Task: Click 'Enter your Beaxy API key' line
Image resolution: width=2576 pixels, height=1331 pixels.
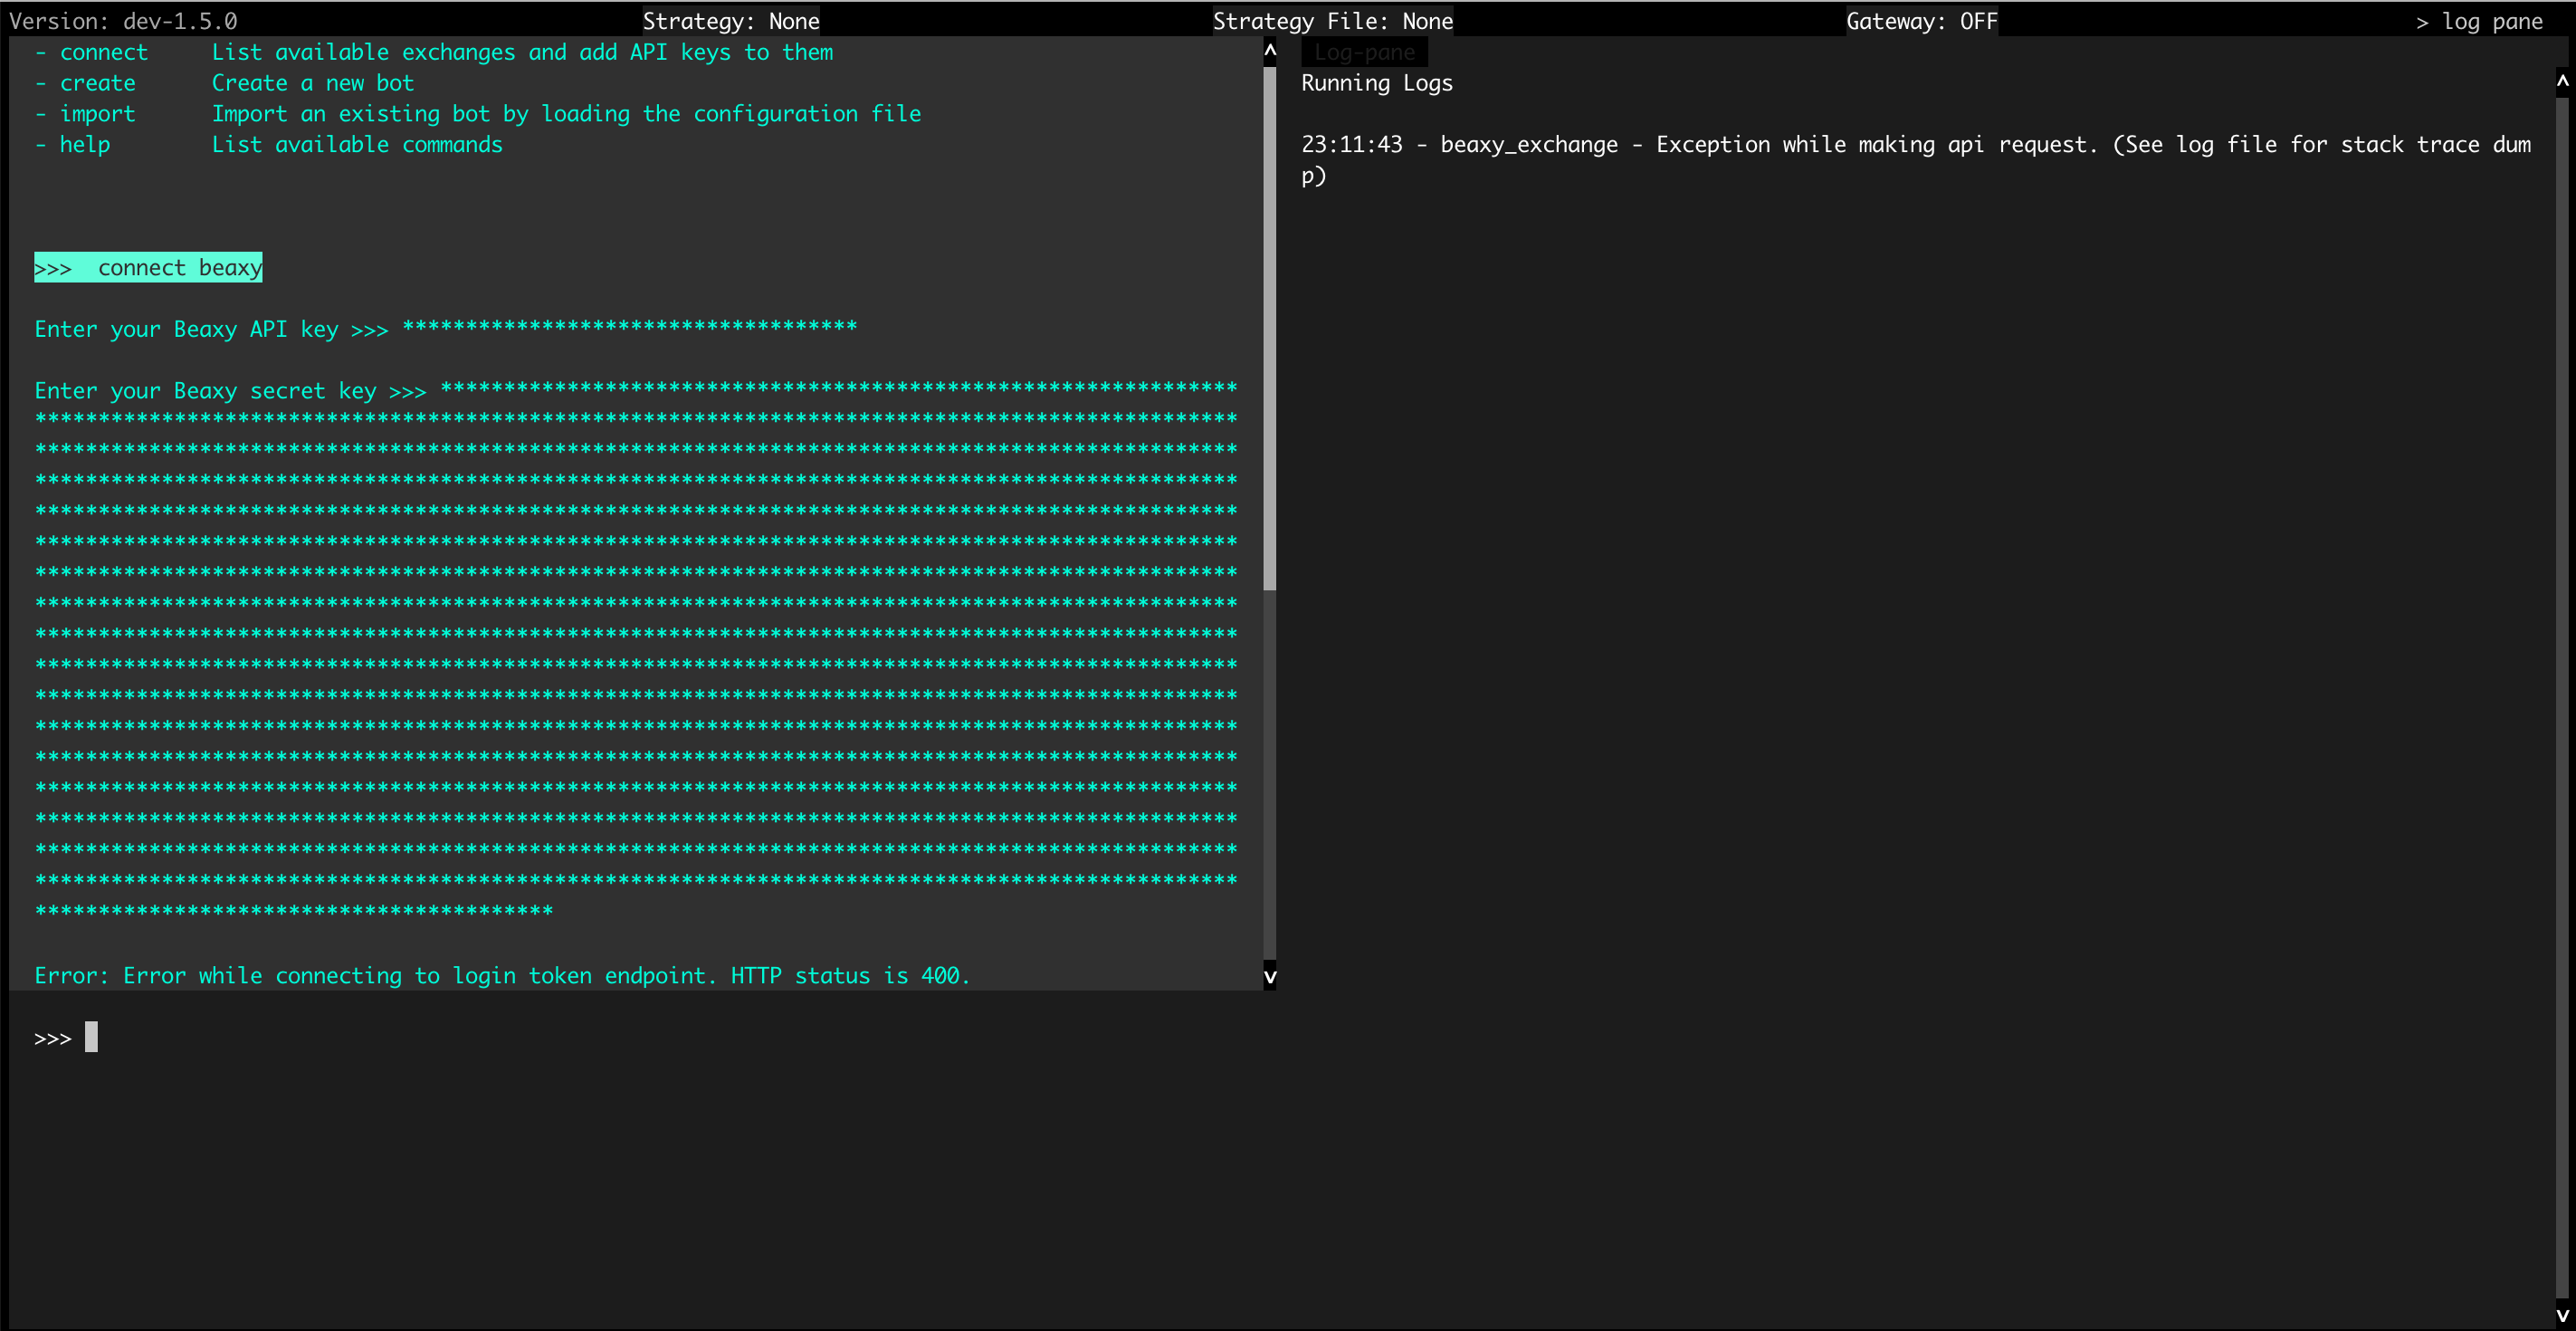Action: pyautogui.click(x=446, y=329)
